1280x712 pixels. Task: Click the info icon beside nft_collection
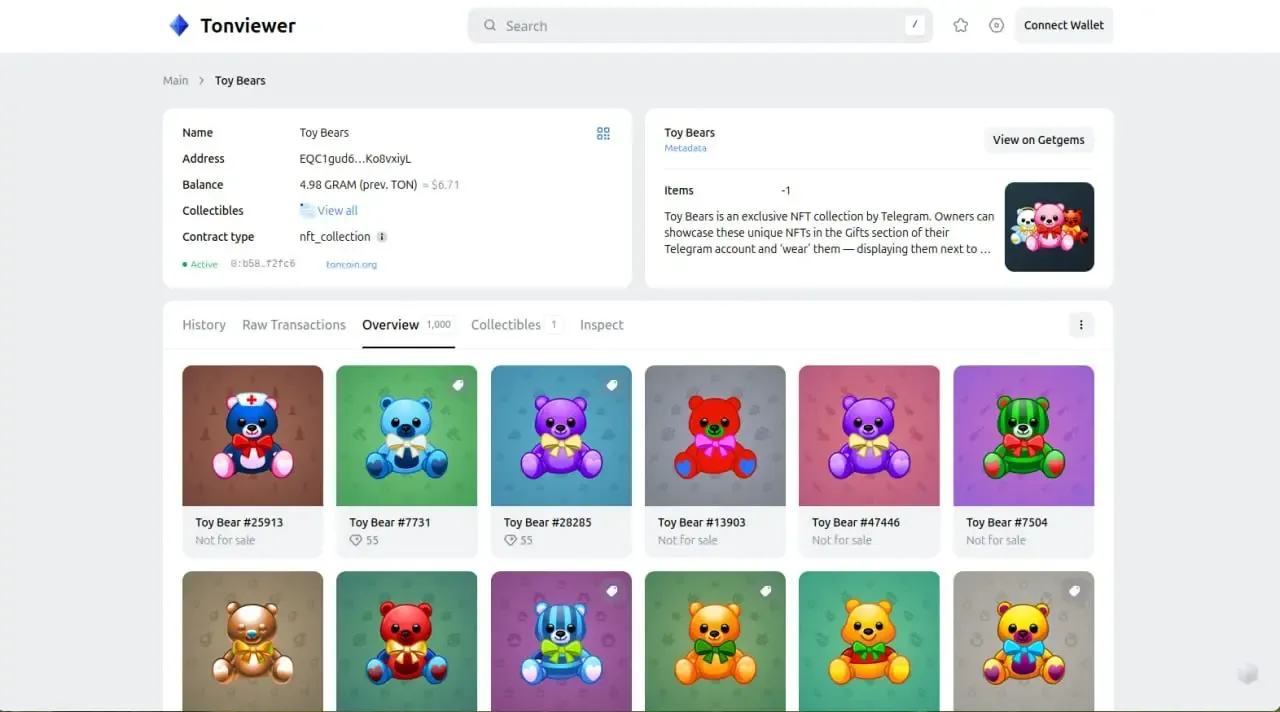(x=382, y=237)
